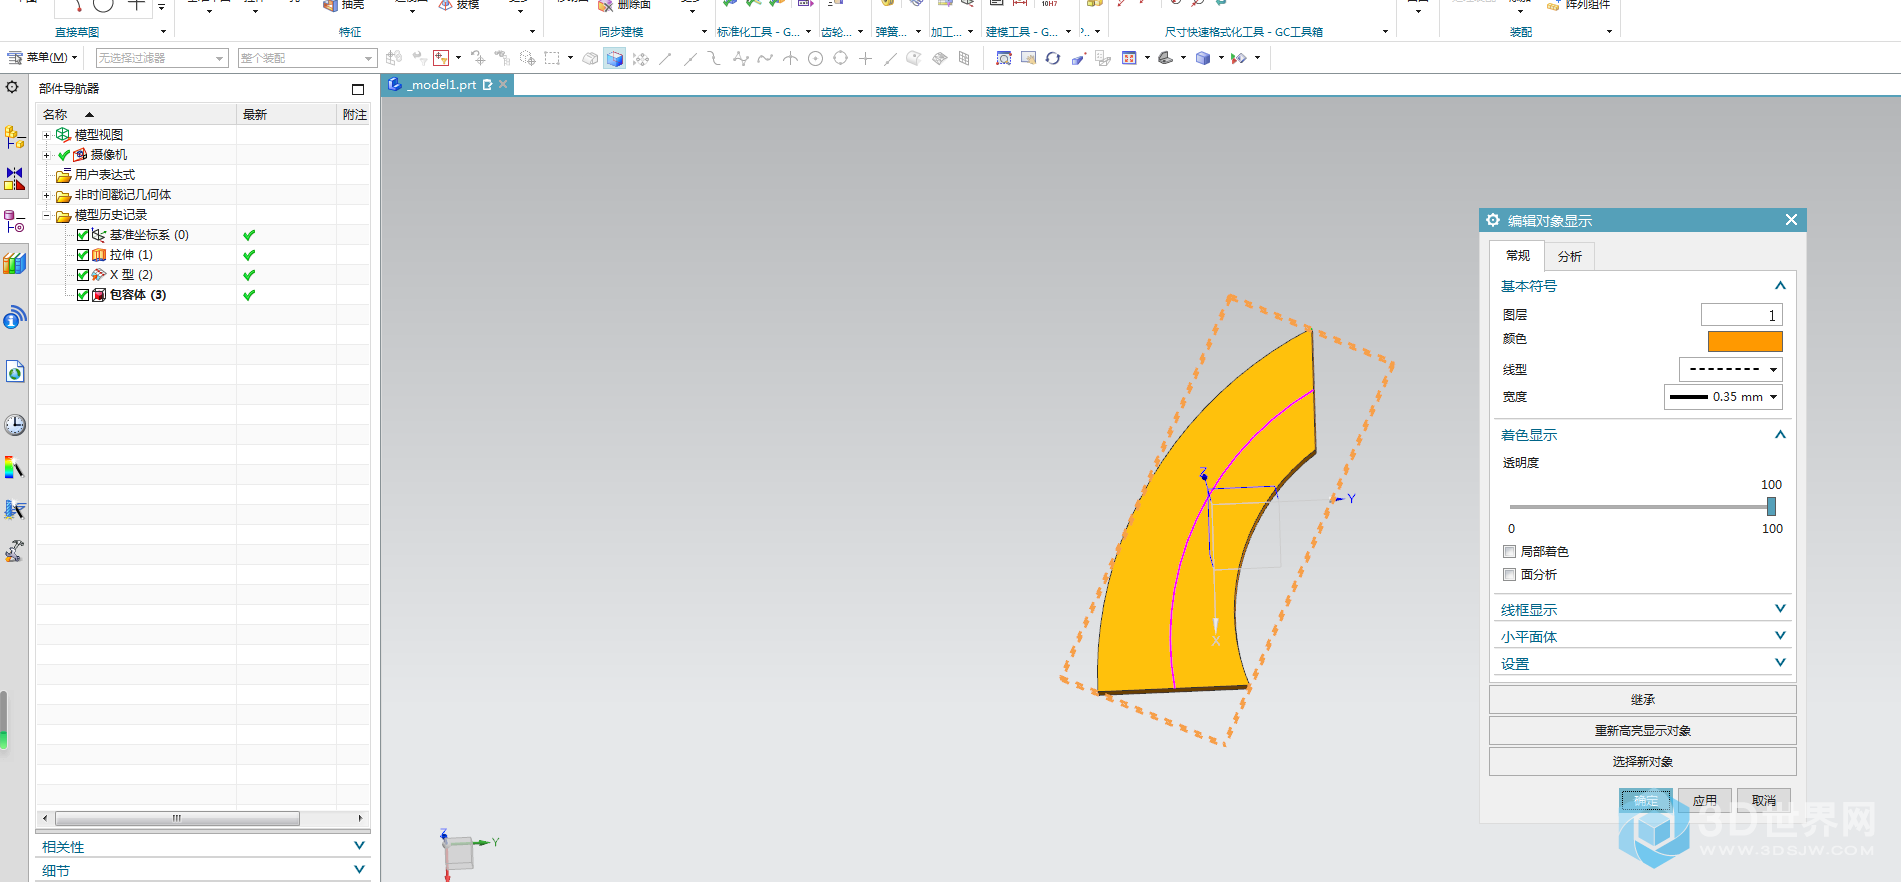1901x882 pixels.
Task: Open the Assembly Navigator sidebar icon
Action: tap(14, 136)
